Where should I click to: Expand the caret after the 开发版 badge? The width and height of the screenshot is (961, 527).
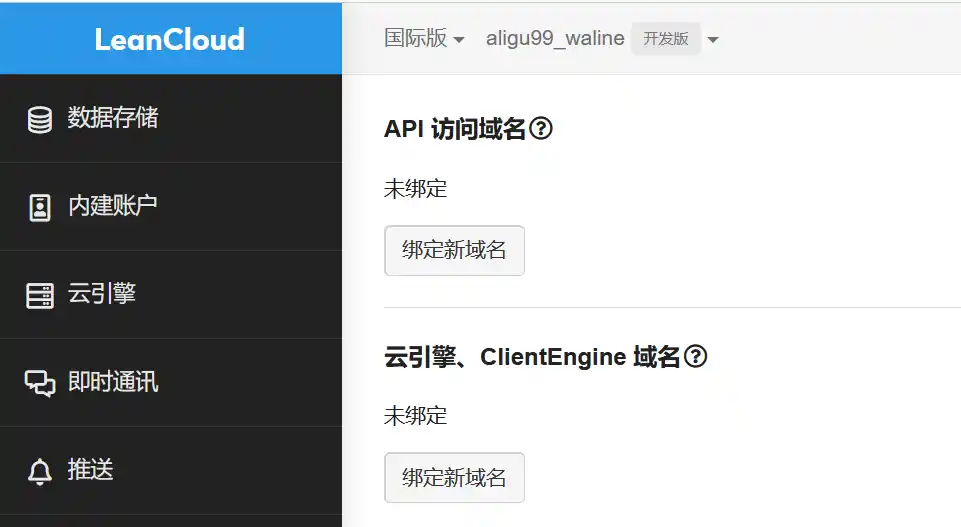point(713,40)
